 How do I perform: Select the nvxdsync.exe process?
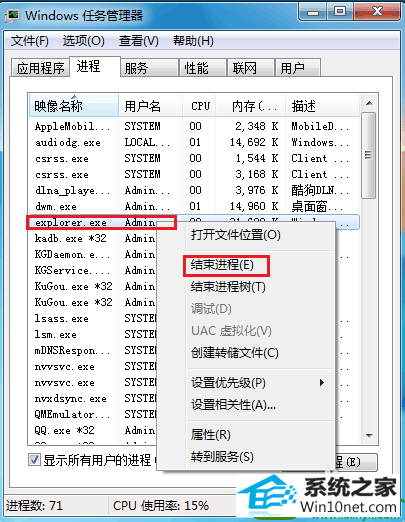click(x=71, y=398)
